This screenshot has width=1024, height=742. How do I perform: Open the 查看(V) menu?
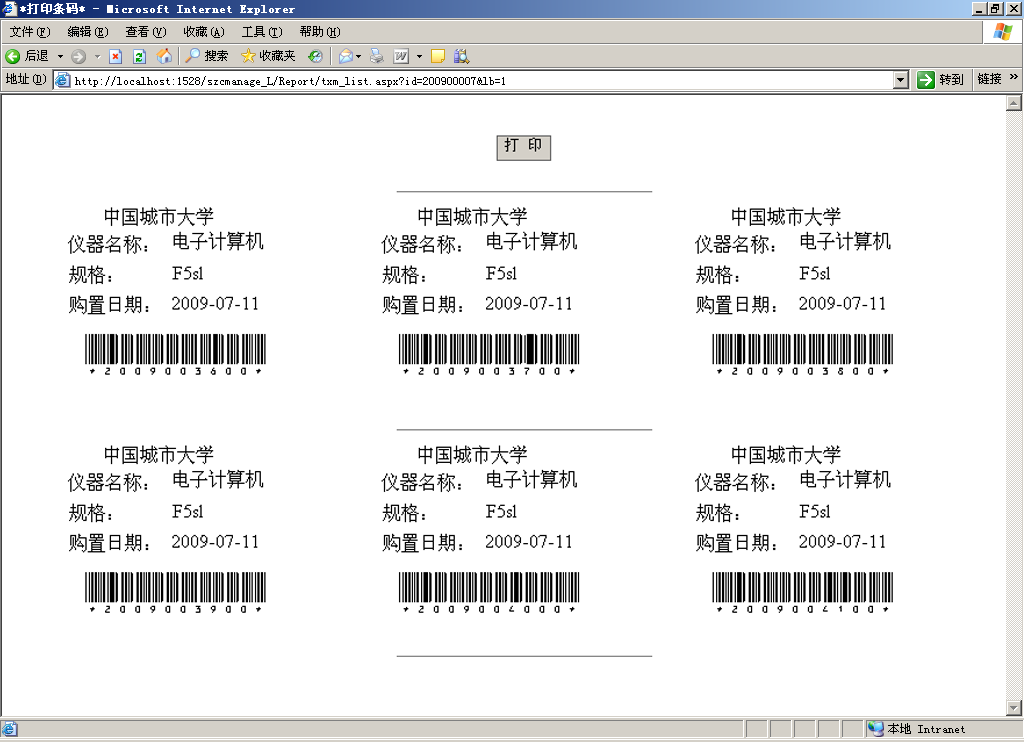pyautogui.click(x=146, y=32)
